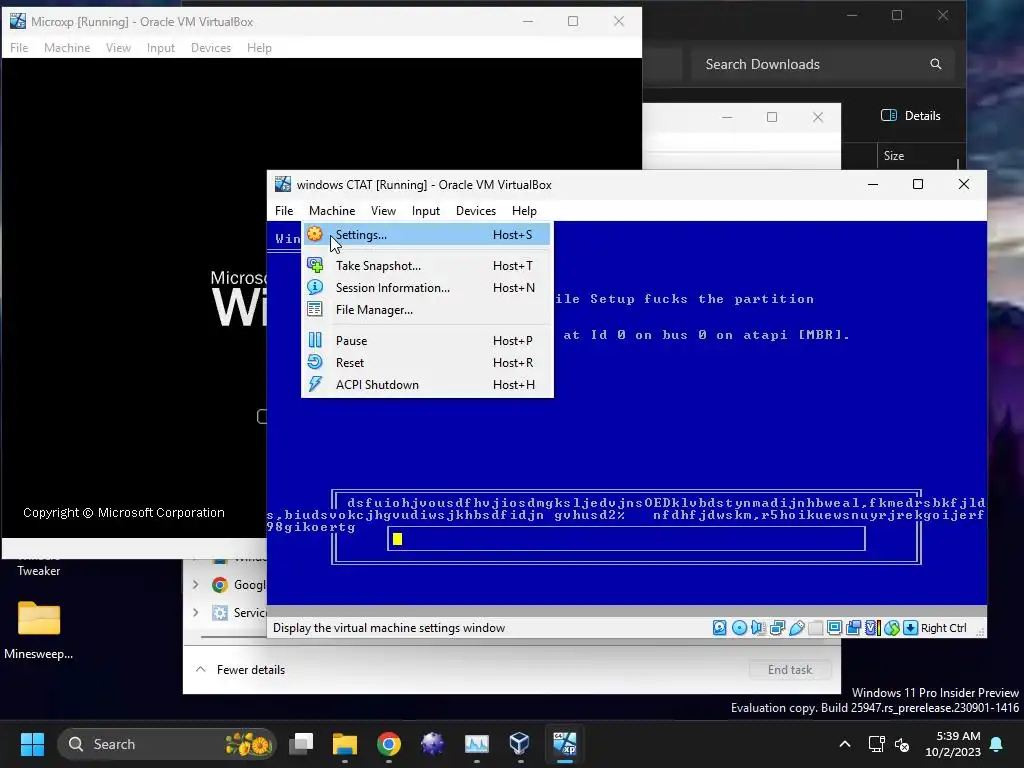This screenshot has height=768, width=1024.
Task: Click search magnifier icon in Explorer
Action: 936,64
